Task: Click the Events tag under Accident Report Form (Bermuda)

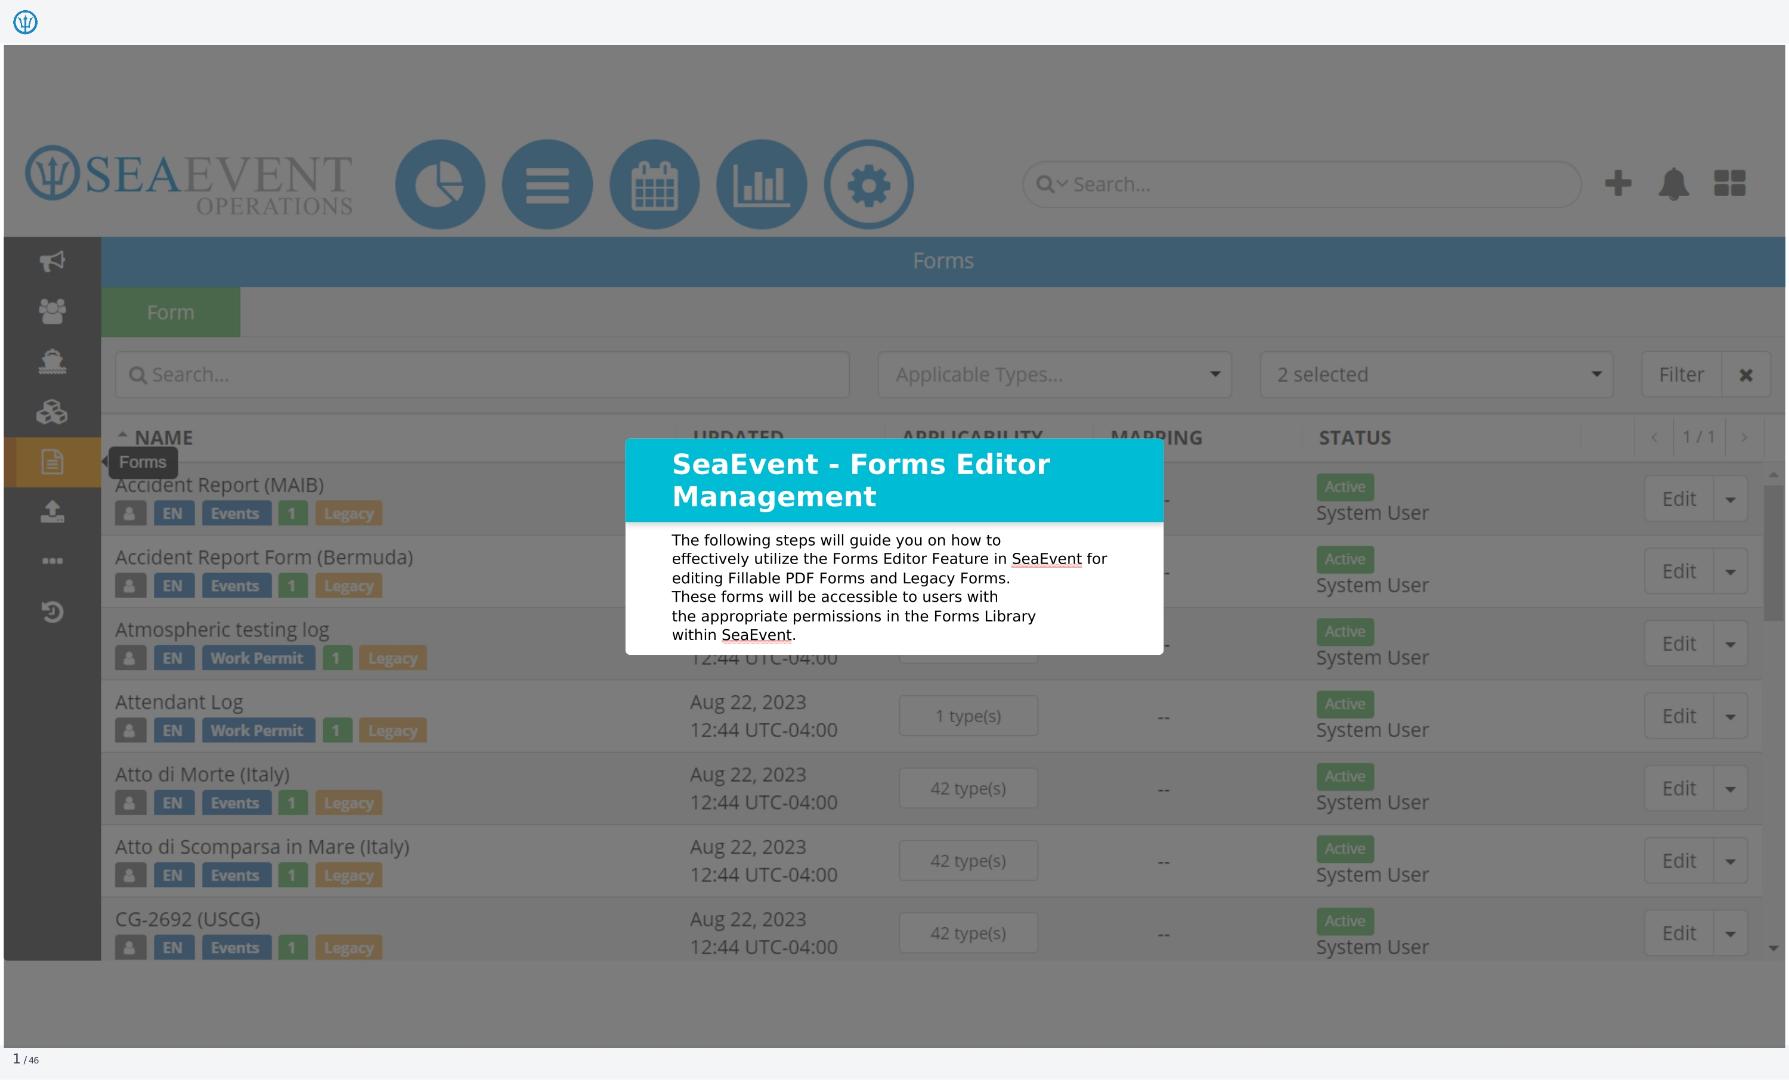Action: pyautogui.click(x=235, y=586)
